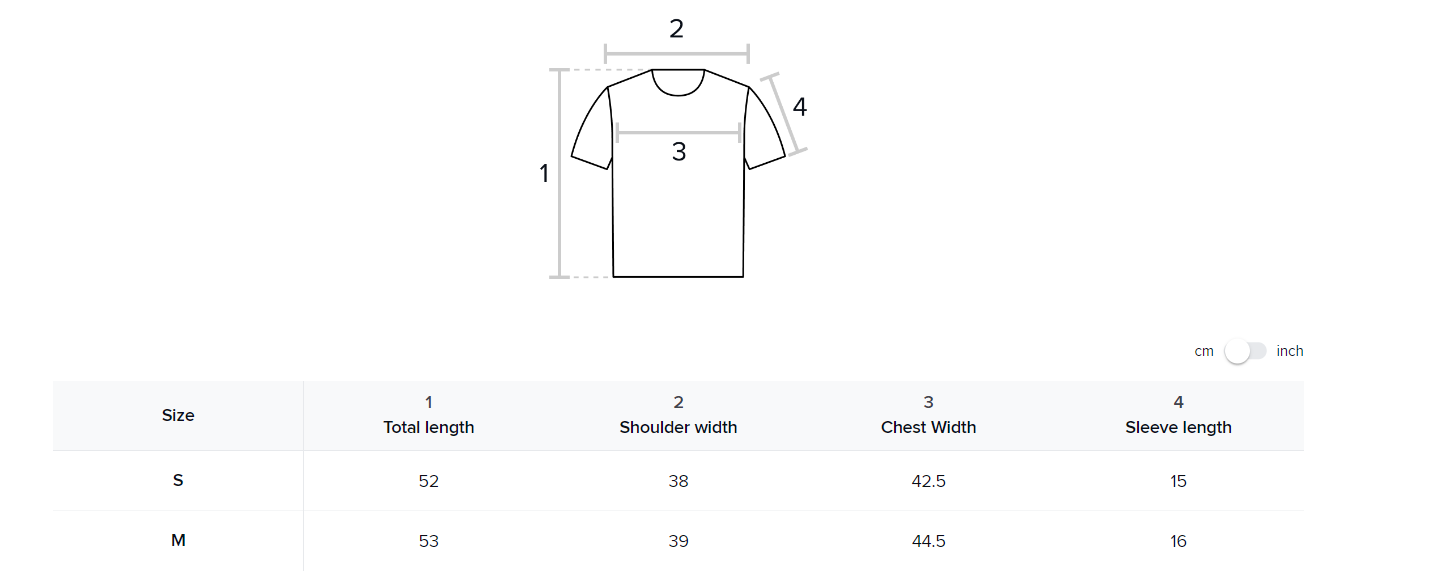Image resolution: width=1450 pixels, height=583 pixels.
Task: Click number 4 sleeve length marker on diagram
Action: (799, 107)
